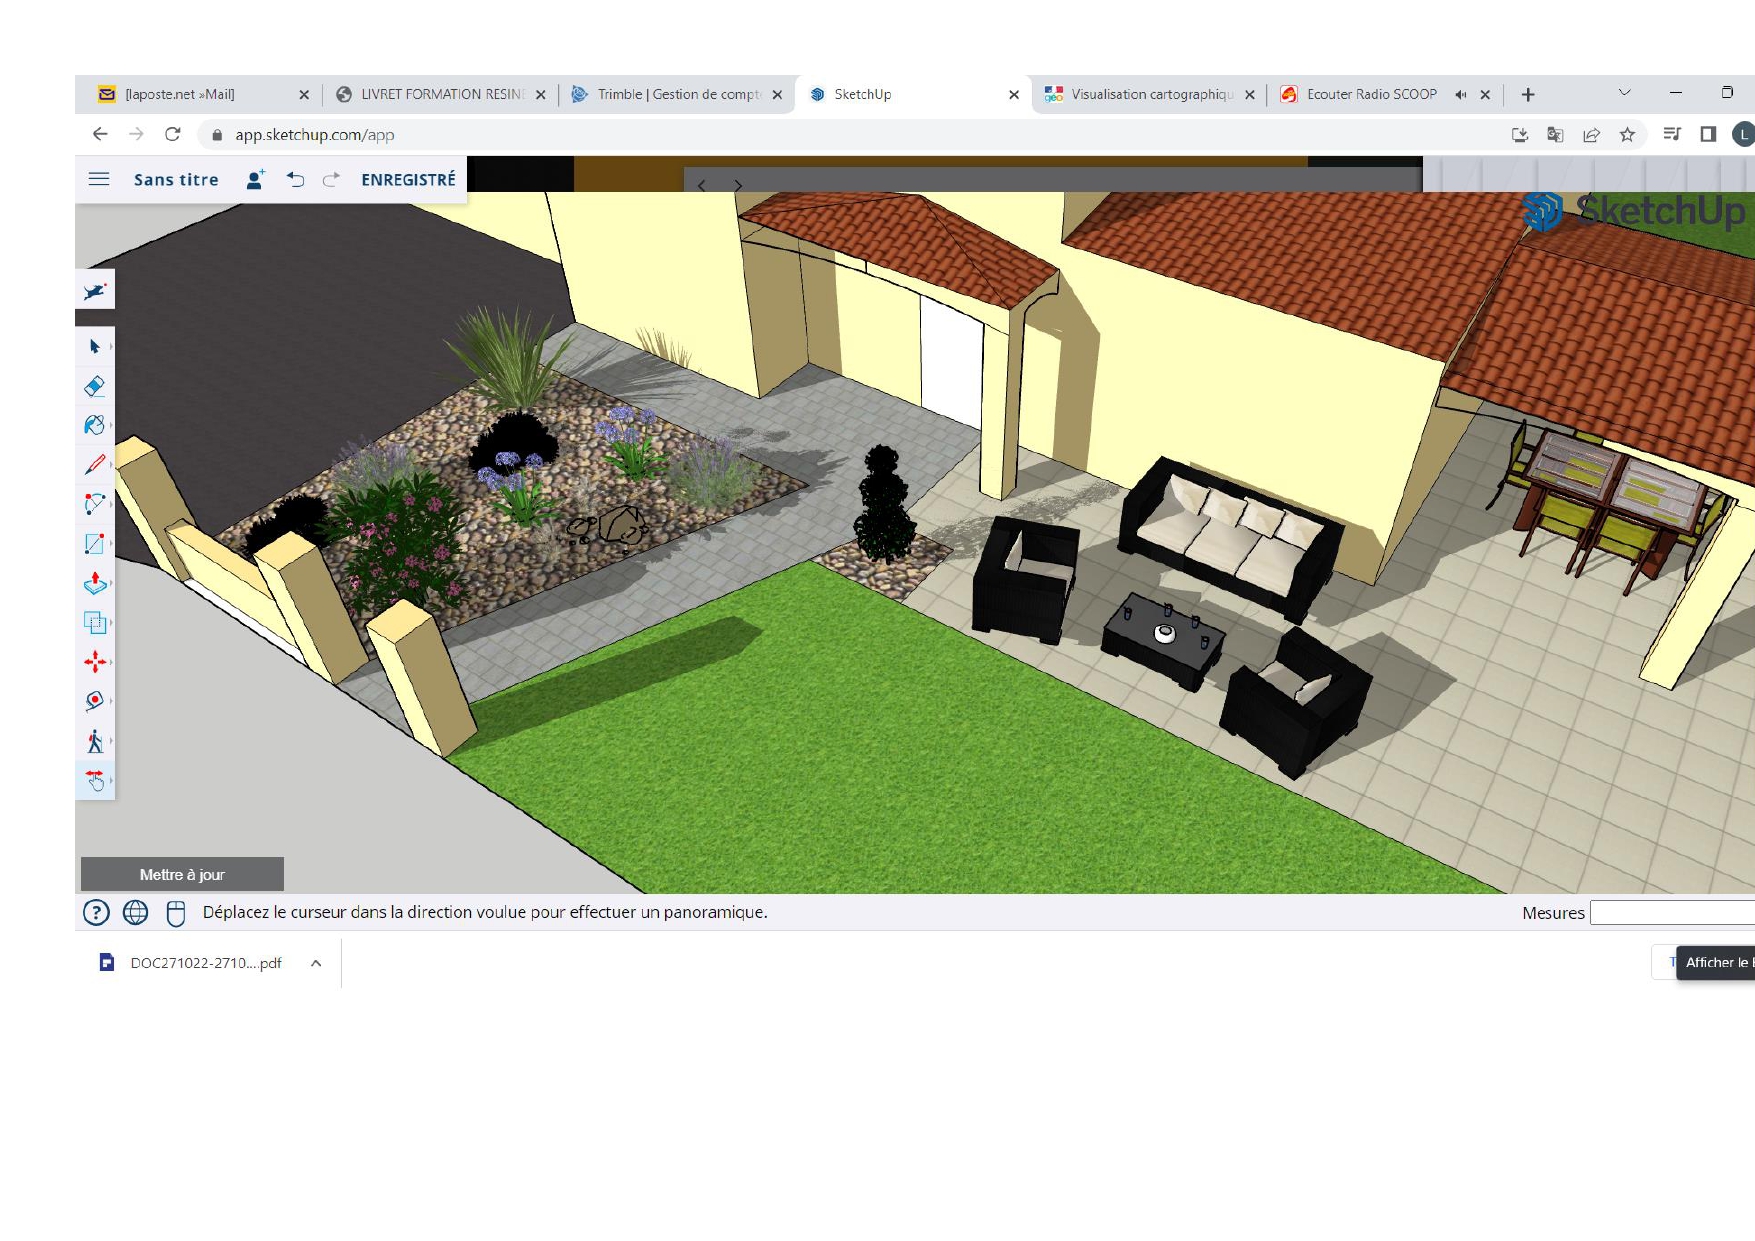Pick the Eraser tool
The height and width of the screenshot is (1241, 1755).
click(x=95, y=386)
